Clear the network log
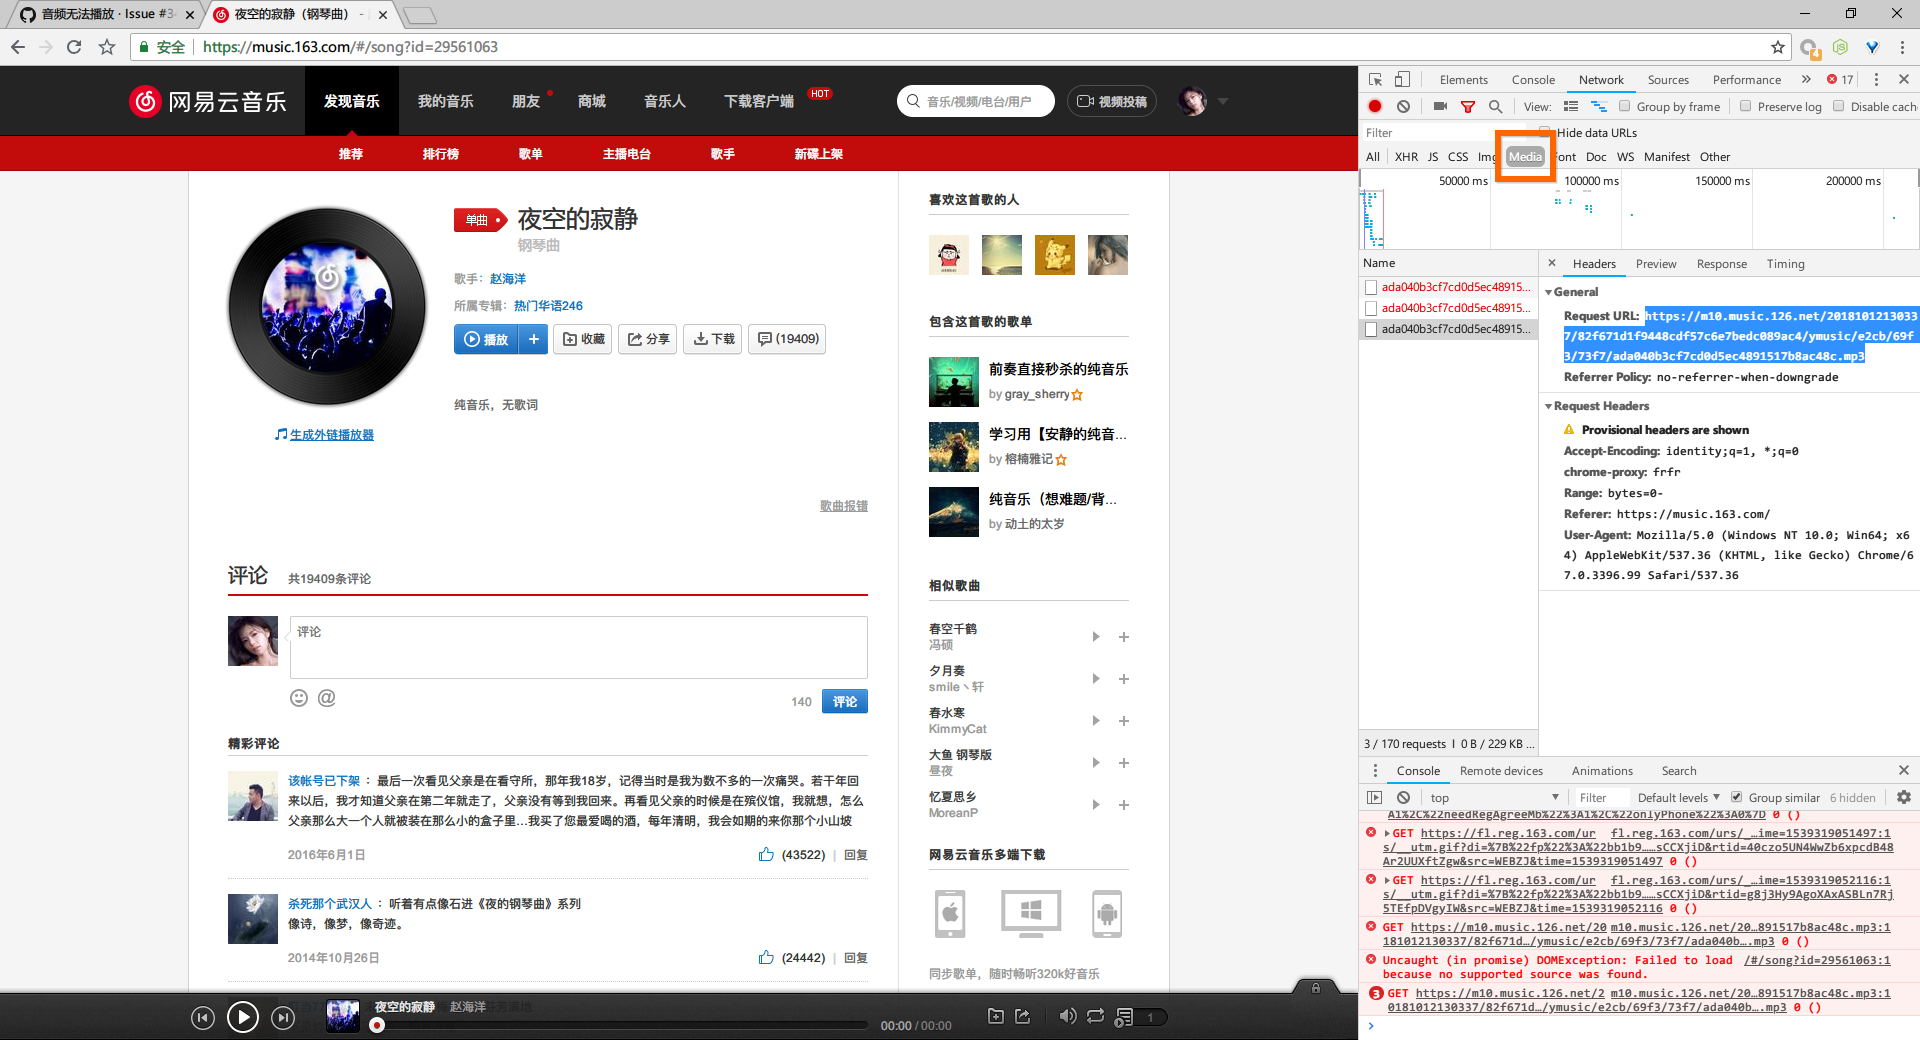 coord(1403,106)
